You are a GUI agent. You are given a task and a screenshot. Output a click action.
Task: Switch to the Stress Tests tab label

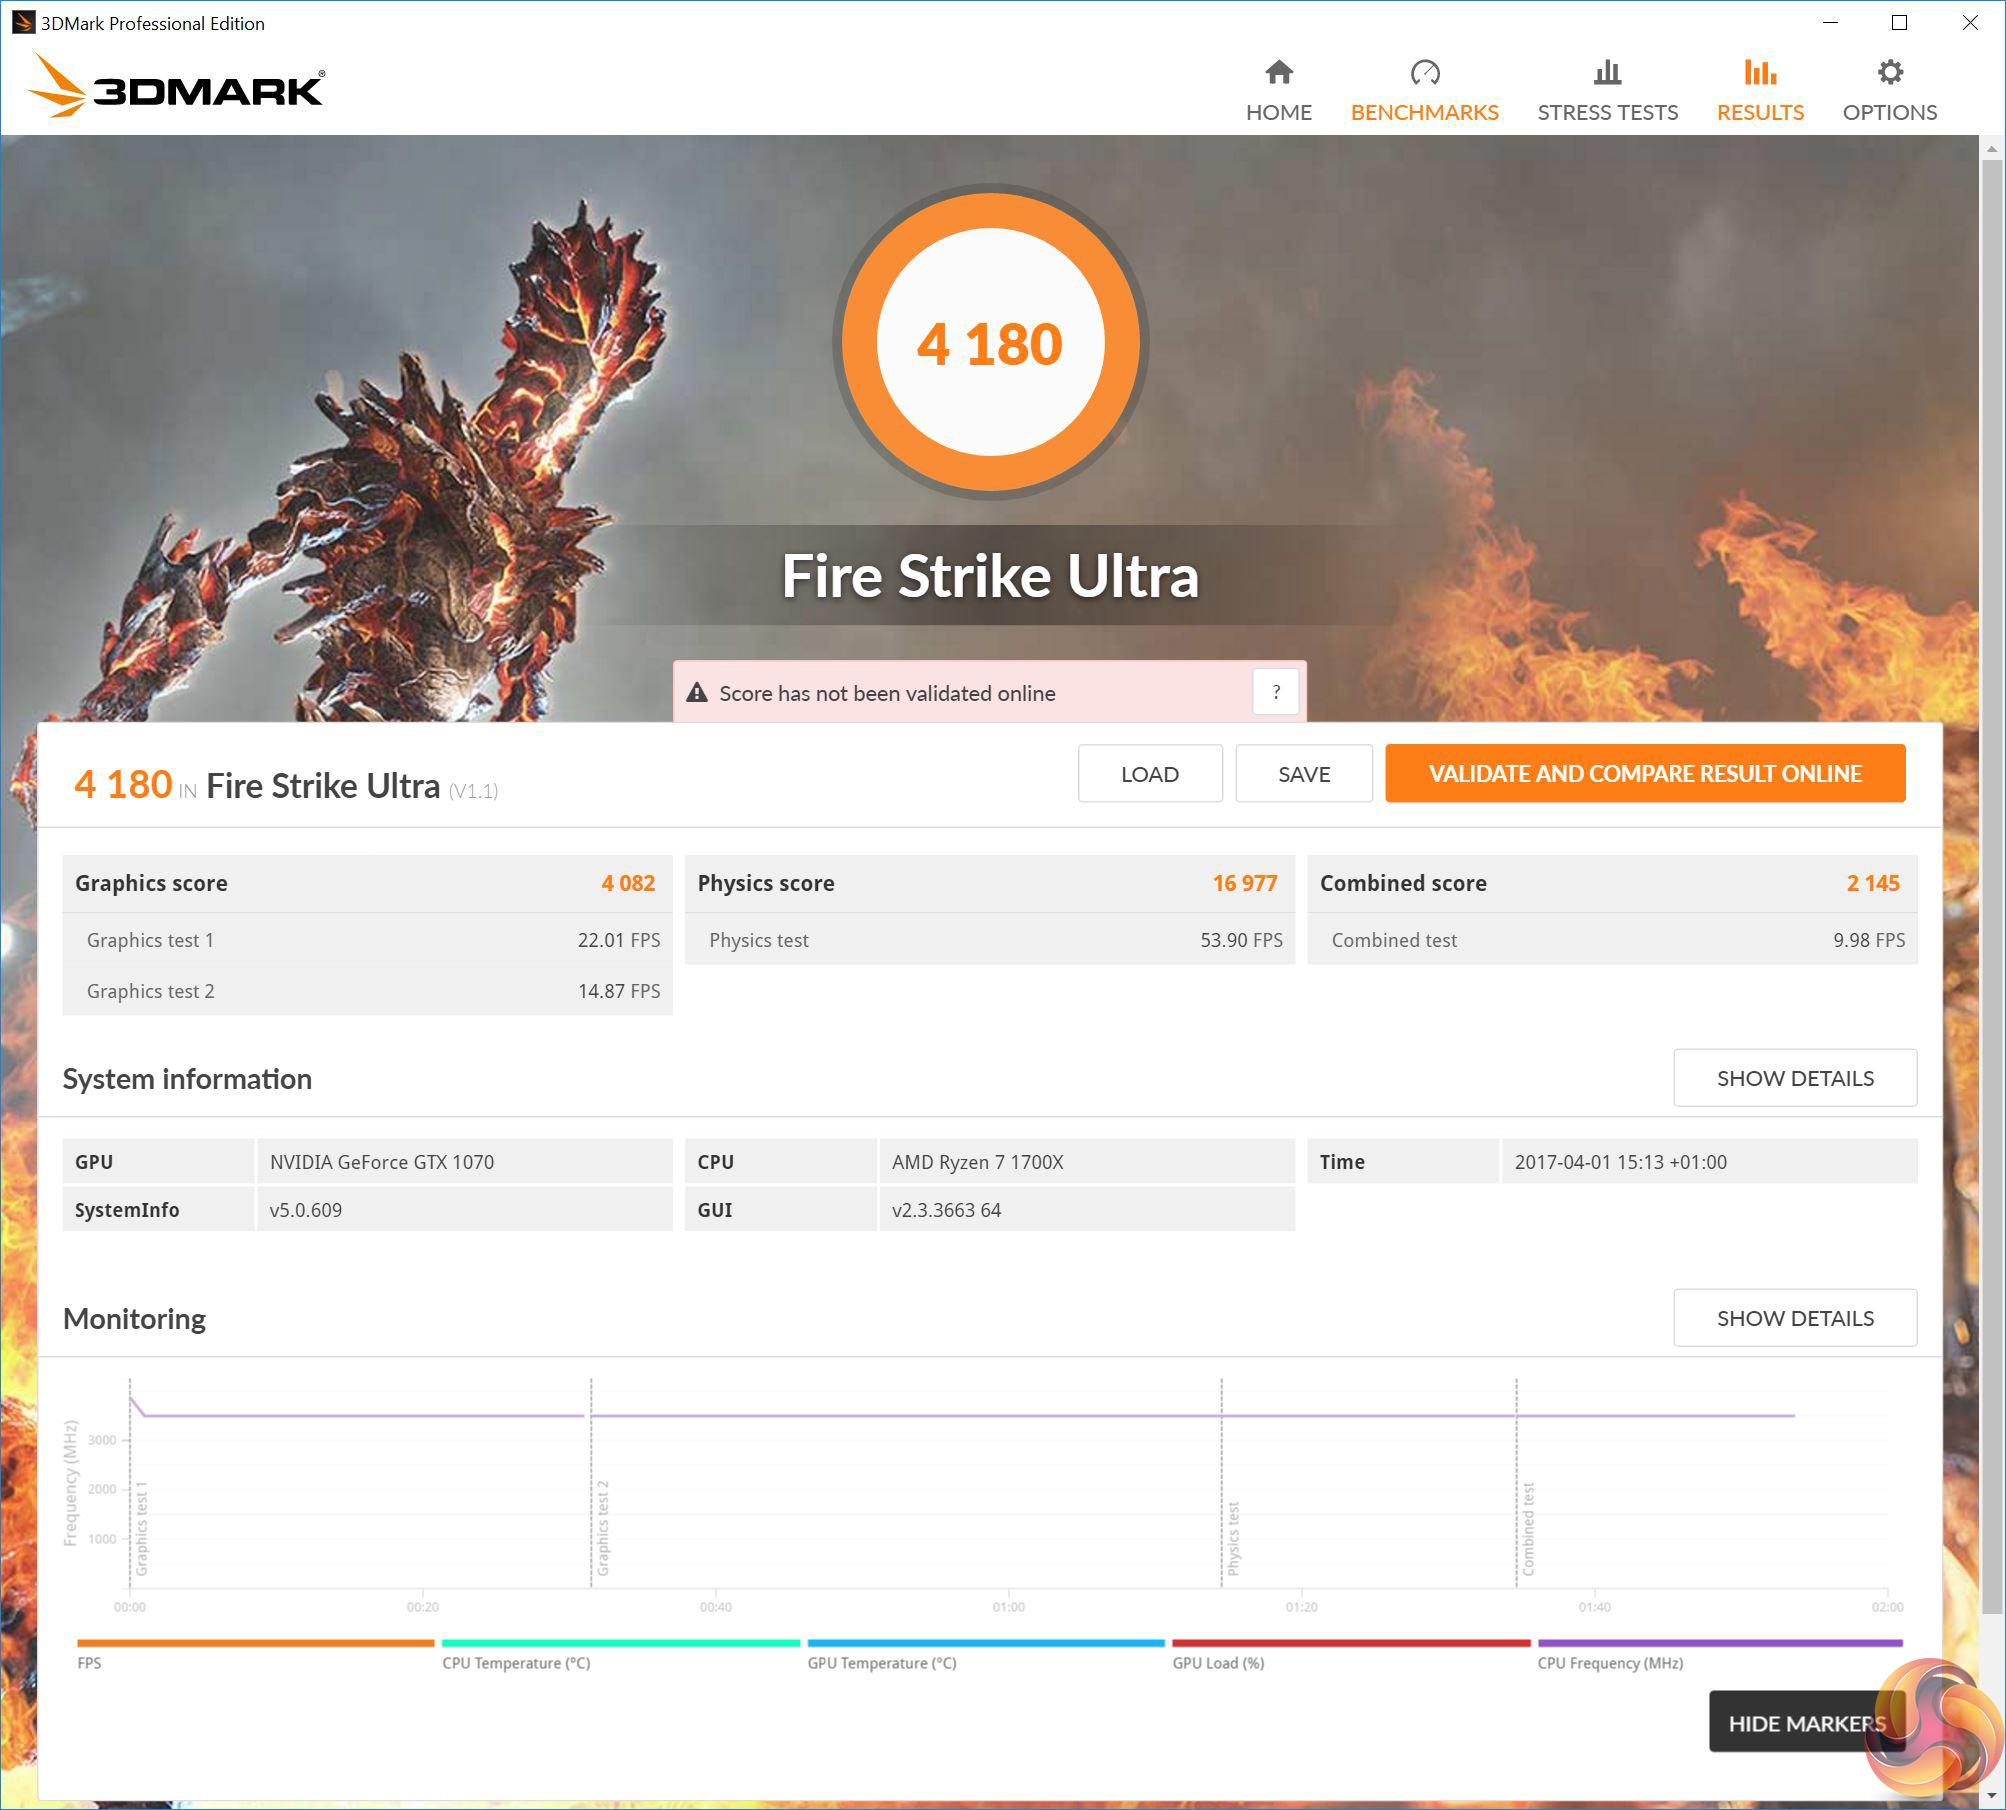point(1607,112)
